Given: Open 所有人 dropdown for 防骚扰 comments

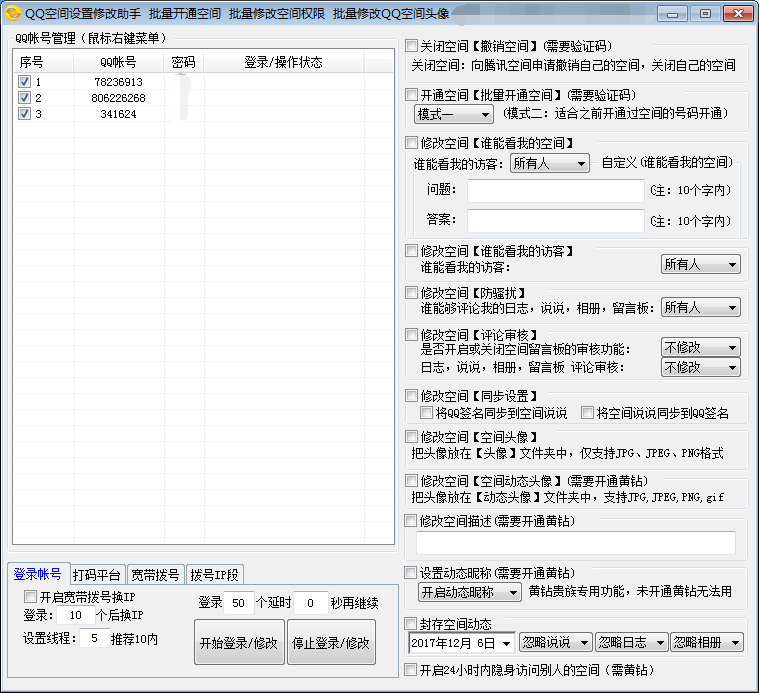Looking at the screenshot, I should (x=701, y=307).
